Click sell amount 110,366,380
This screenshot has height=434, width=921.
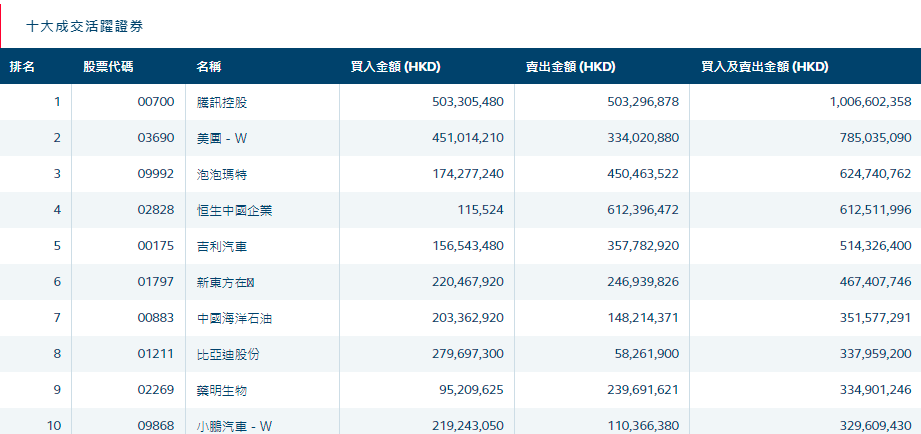pyautogui.click(x=644, y=425)
